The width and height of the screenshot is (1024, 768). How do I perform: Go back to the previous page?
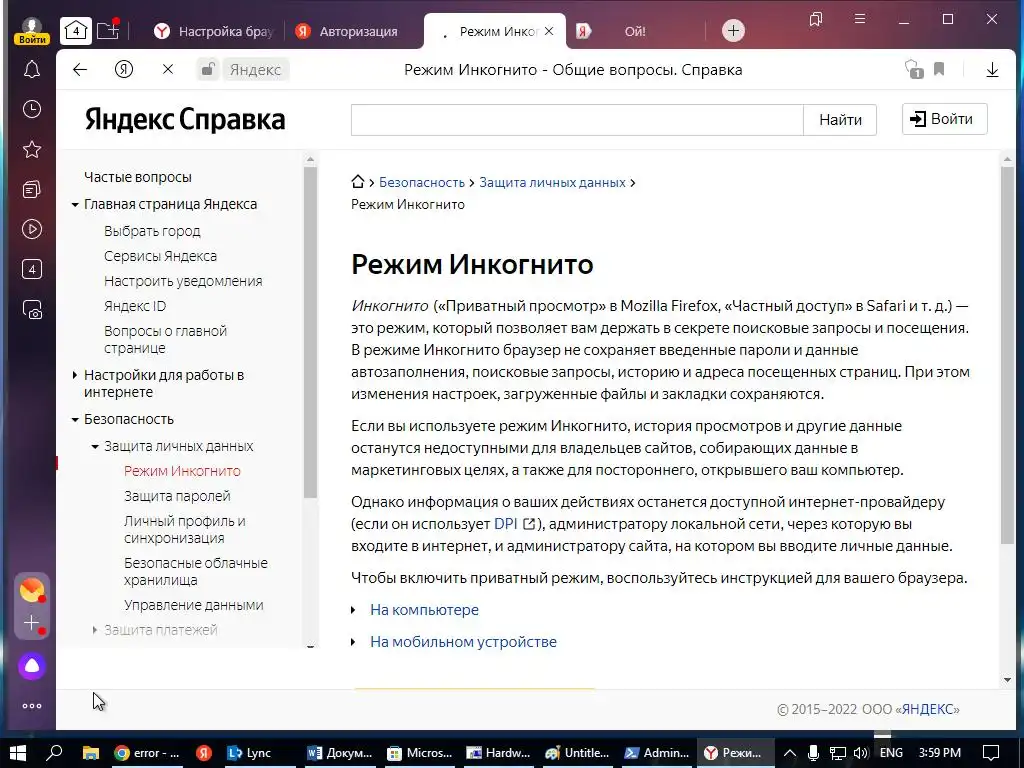pos(80,69)
